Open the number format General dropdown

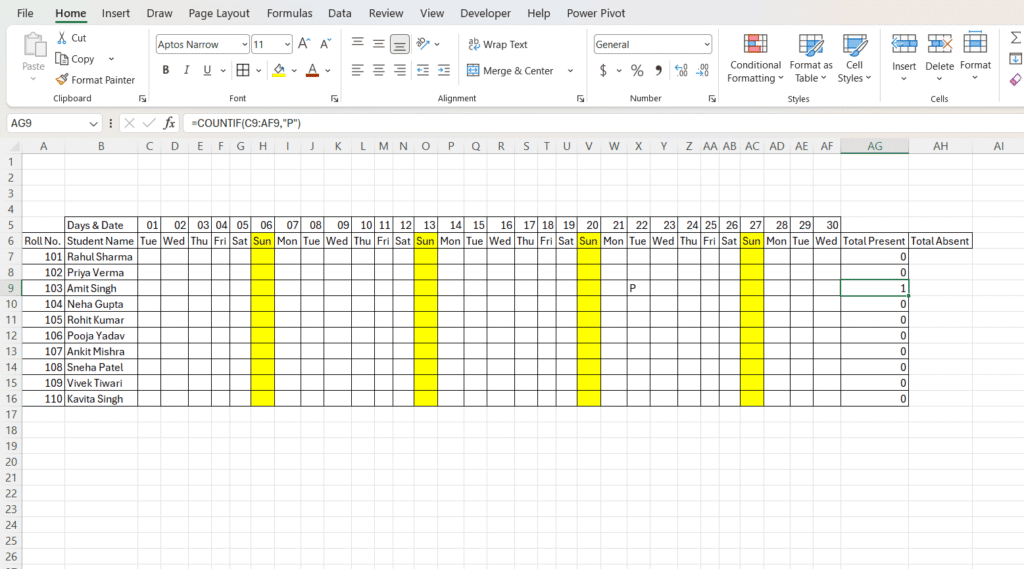click(x=707, y=44)
